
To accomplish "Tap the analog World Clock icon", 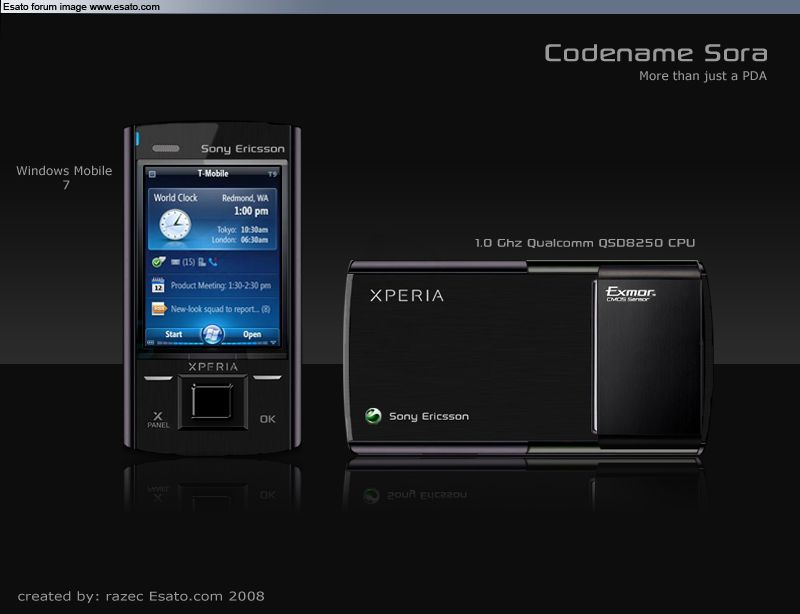I will click(x=174, y=223).
